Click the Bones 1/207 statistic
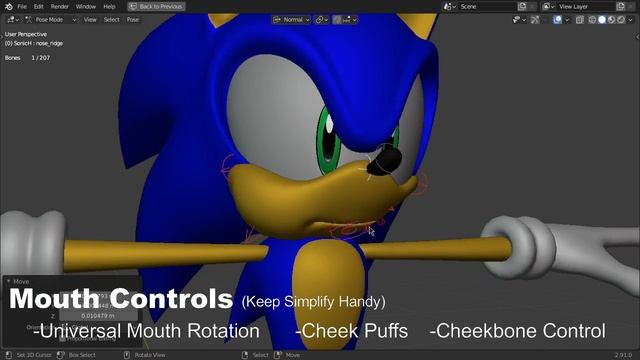Viewport: 640px width, 360px height. coord(27,58)
